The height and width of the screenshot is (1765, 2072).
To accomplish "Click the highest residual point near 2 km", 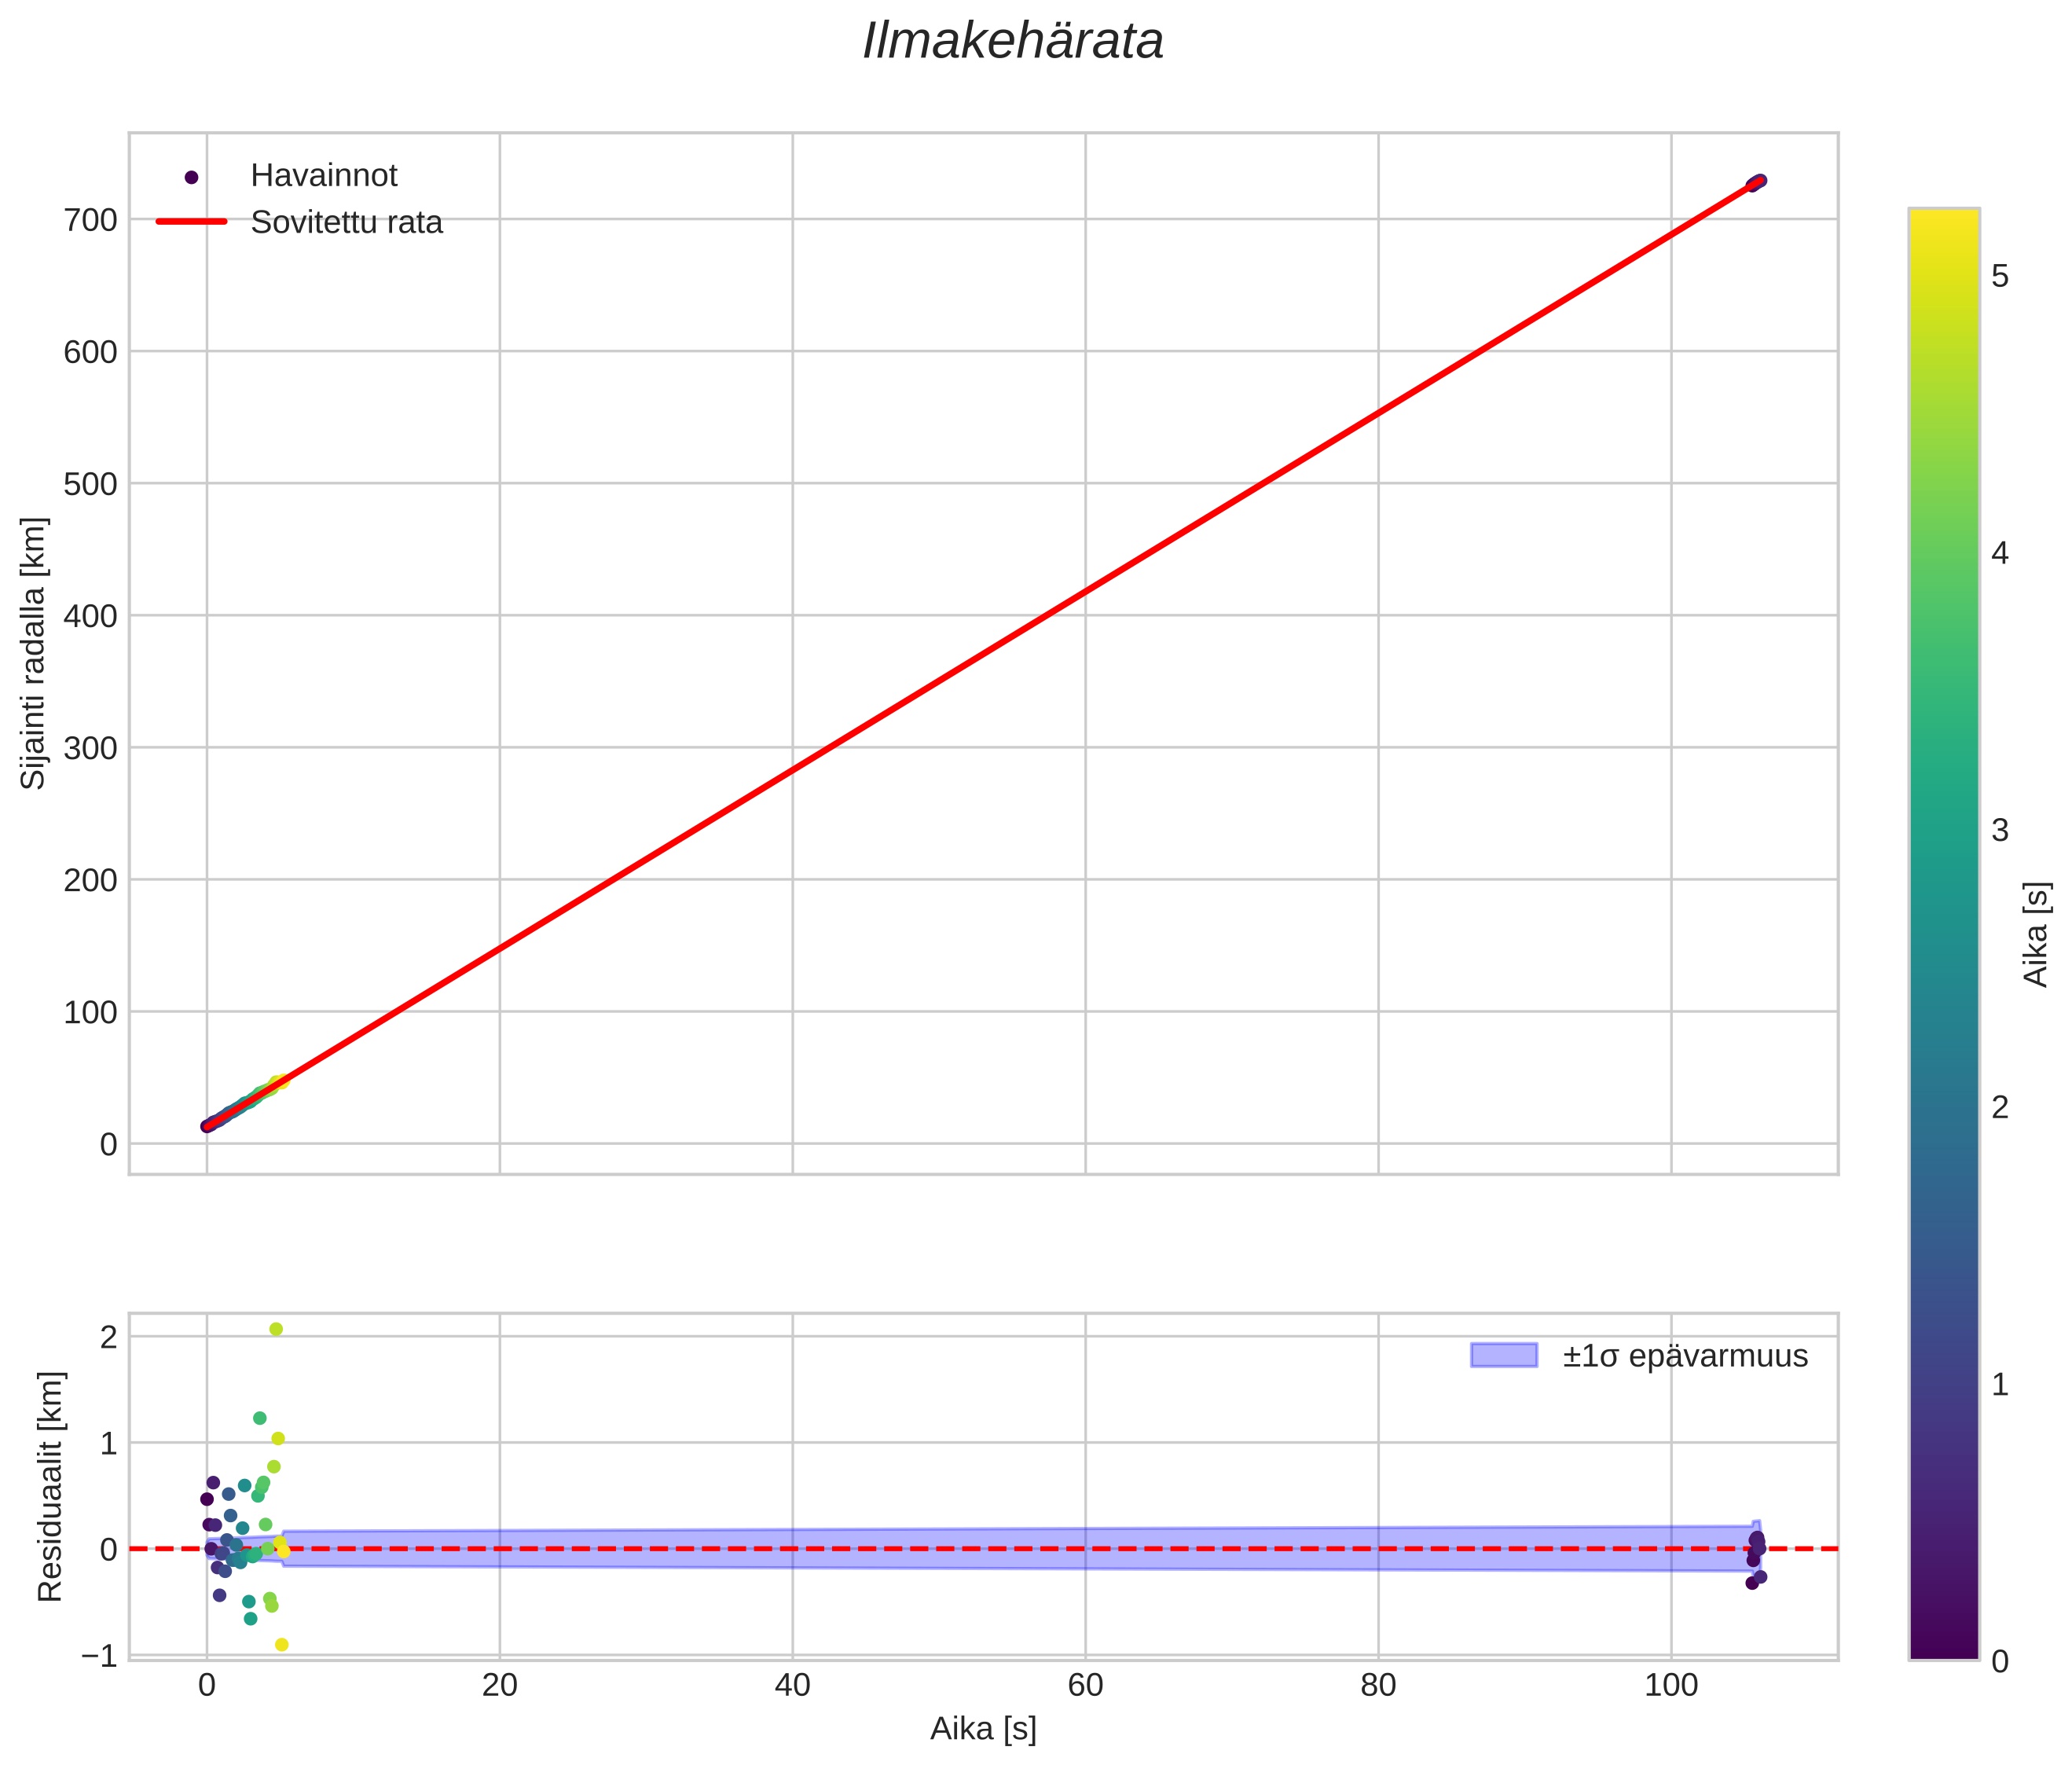I will [x=276, y=1329].
